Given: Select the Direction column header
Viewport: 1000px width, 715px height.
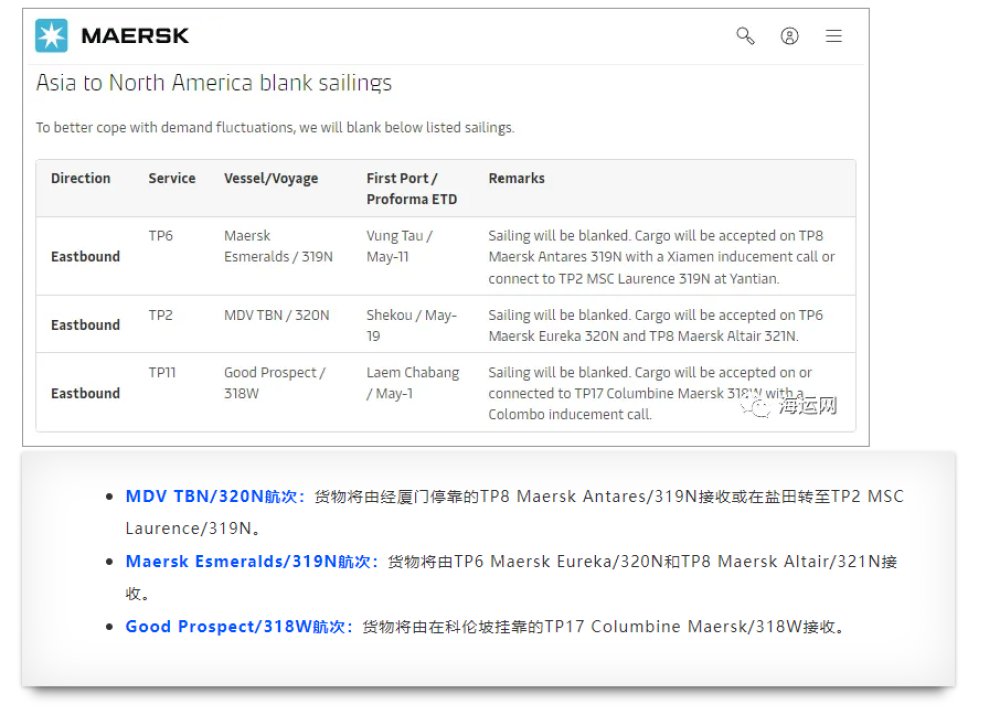Looking at the screenshot, I should [80, 178].
